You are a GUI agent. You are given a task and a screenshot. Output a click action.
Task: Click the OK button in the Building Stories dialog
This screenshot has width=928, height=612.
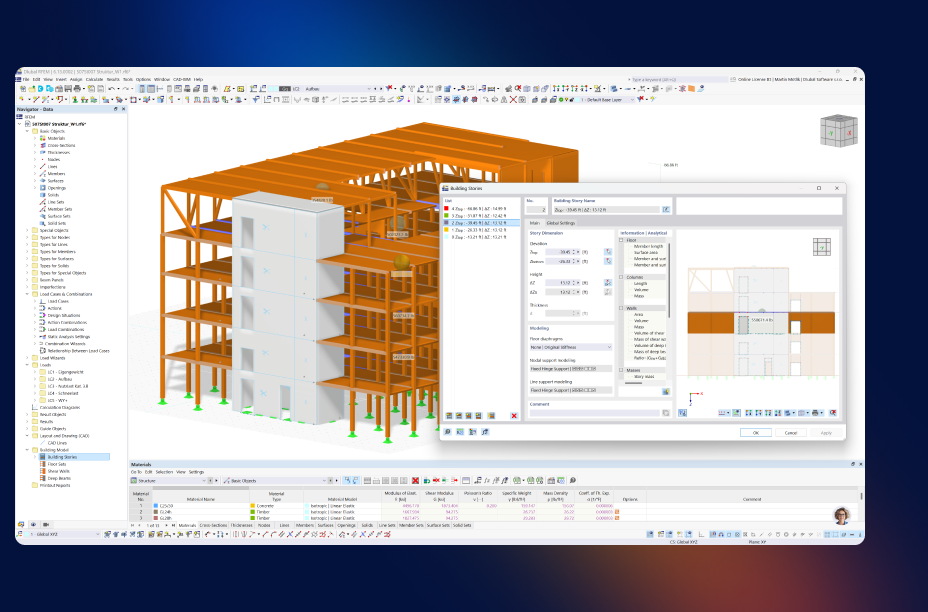[757, 432]
